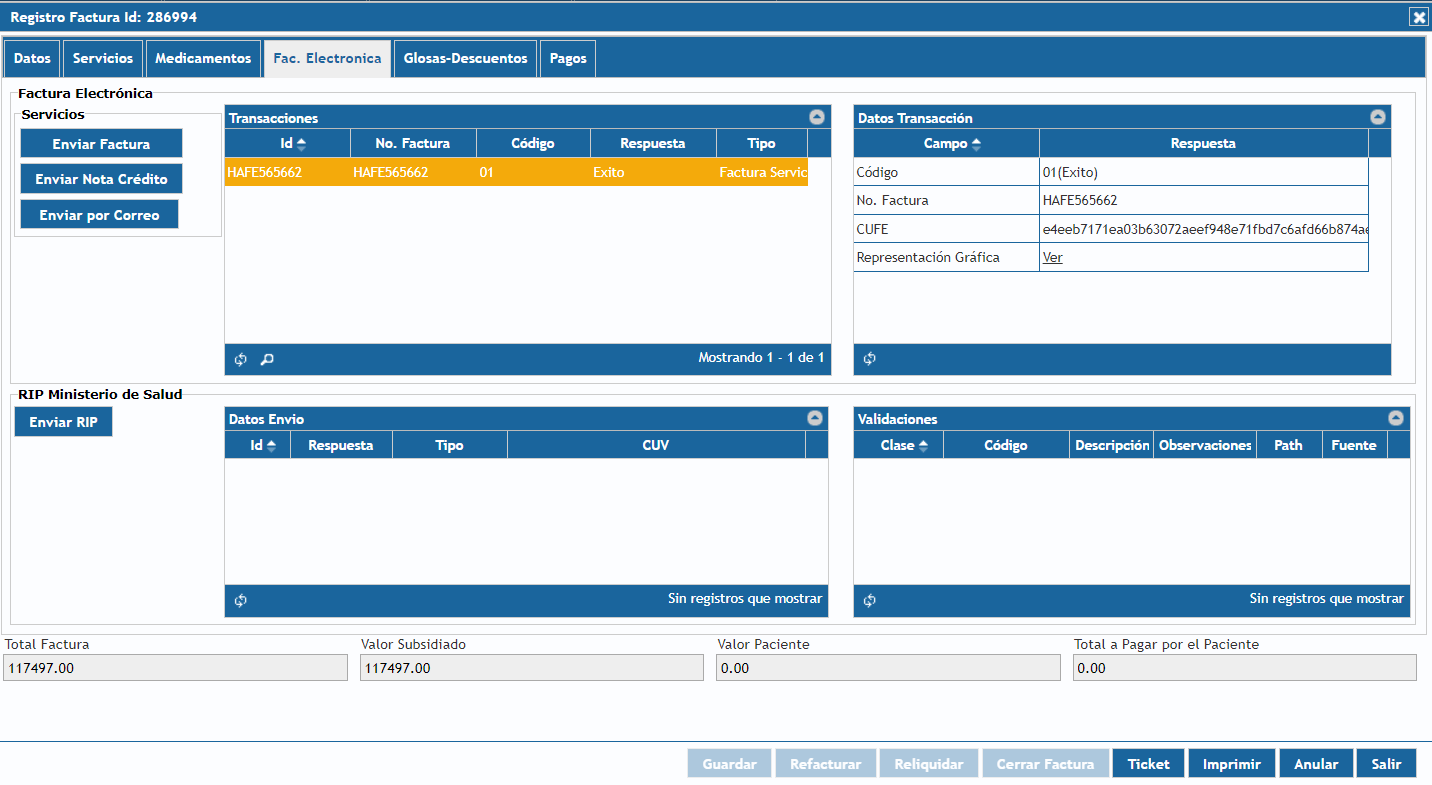The image size is (1432, 785).
Task: Click the Total Factura field
Action: click(x=175, y=668)
